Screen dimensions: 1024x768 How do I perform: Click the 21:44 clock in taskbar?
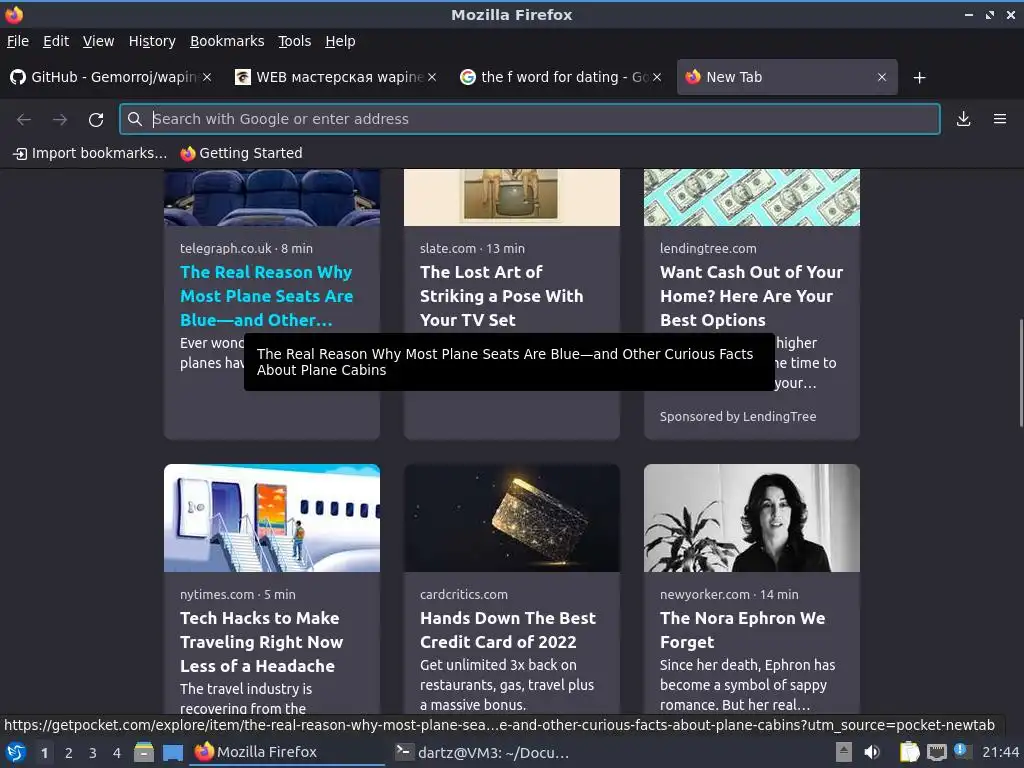1000,752
